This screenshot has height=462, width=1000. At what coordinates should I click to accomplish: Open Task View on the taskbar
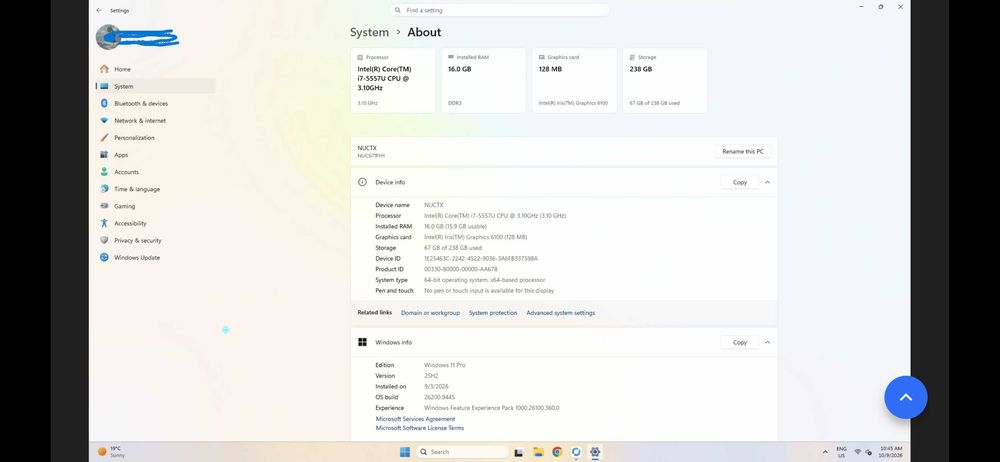[518, 452]
